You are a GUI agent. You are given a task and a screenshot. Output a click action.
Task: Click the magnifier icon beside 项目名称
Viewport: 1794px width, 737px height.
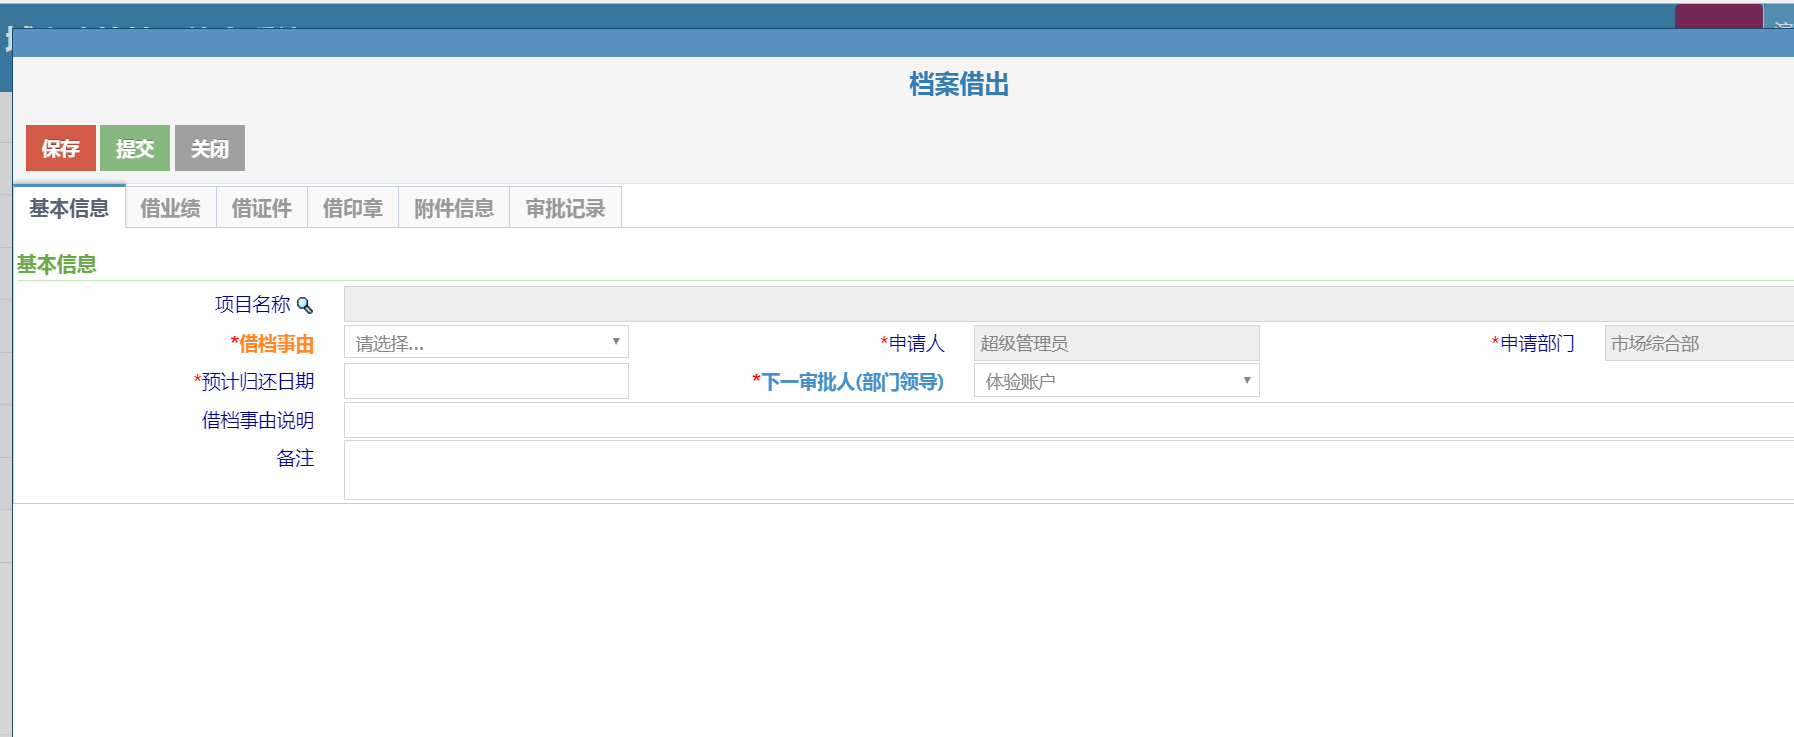(x=305, y=306)
